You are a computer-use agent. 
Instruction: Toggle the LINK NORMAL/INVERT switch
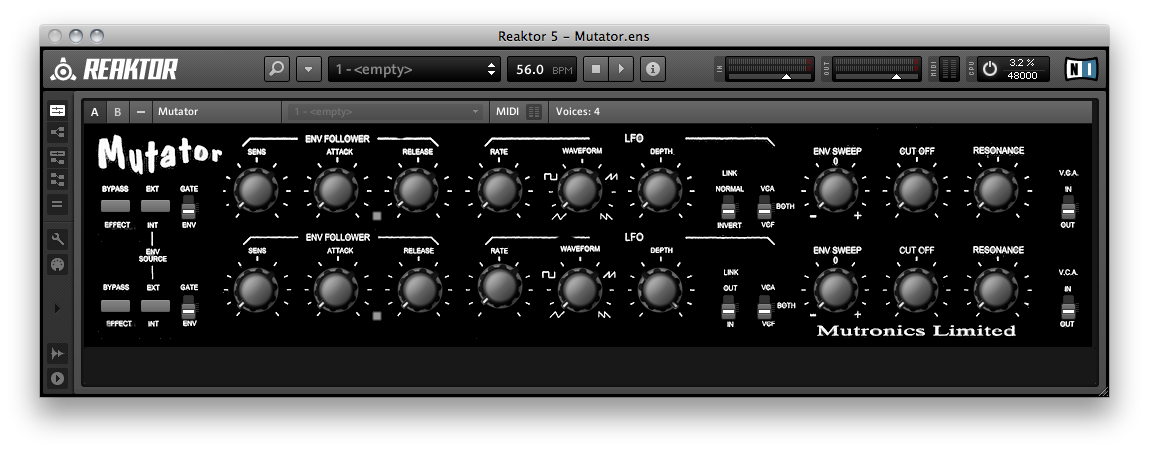(x=728, y=207)
